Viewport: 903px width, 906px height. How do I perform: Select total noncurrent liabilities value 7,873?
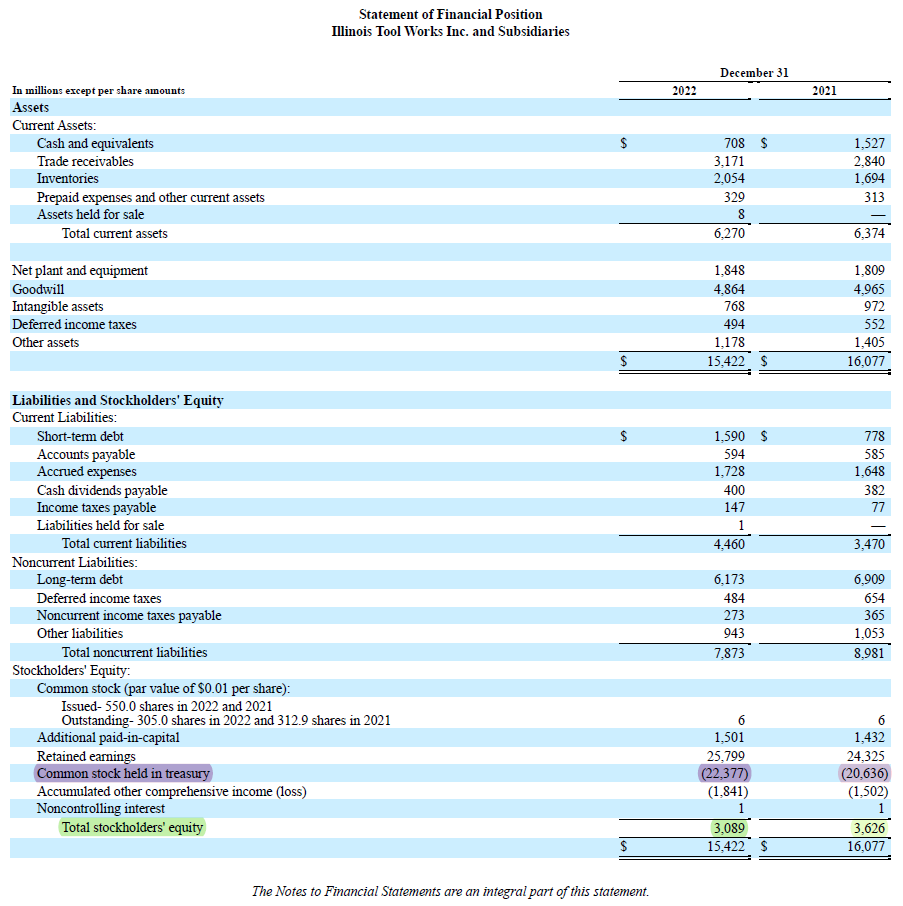(x=729, y=653)
